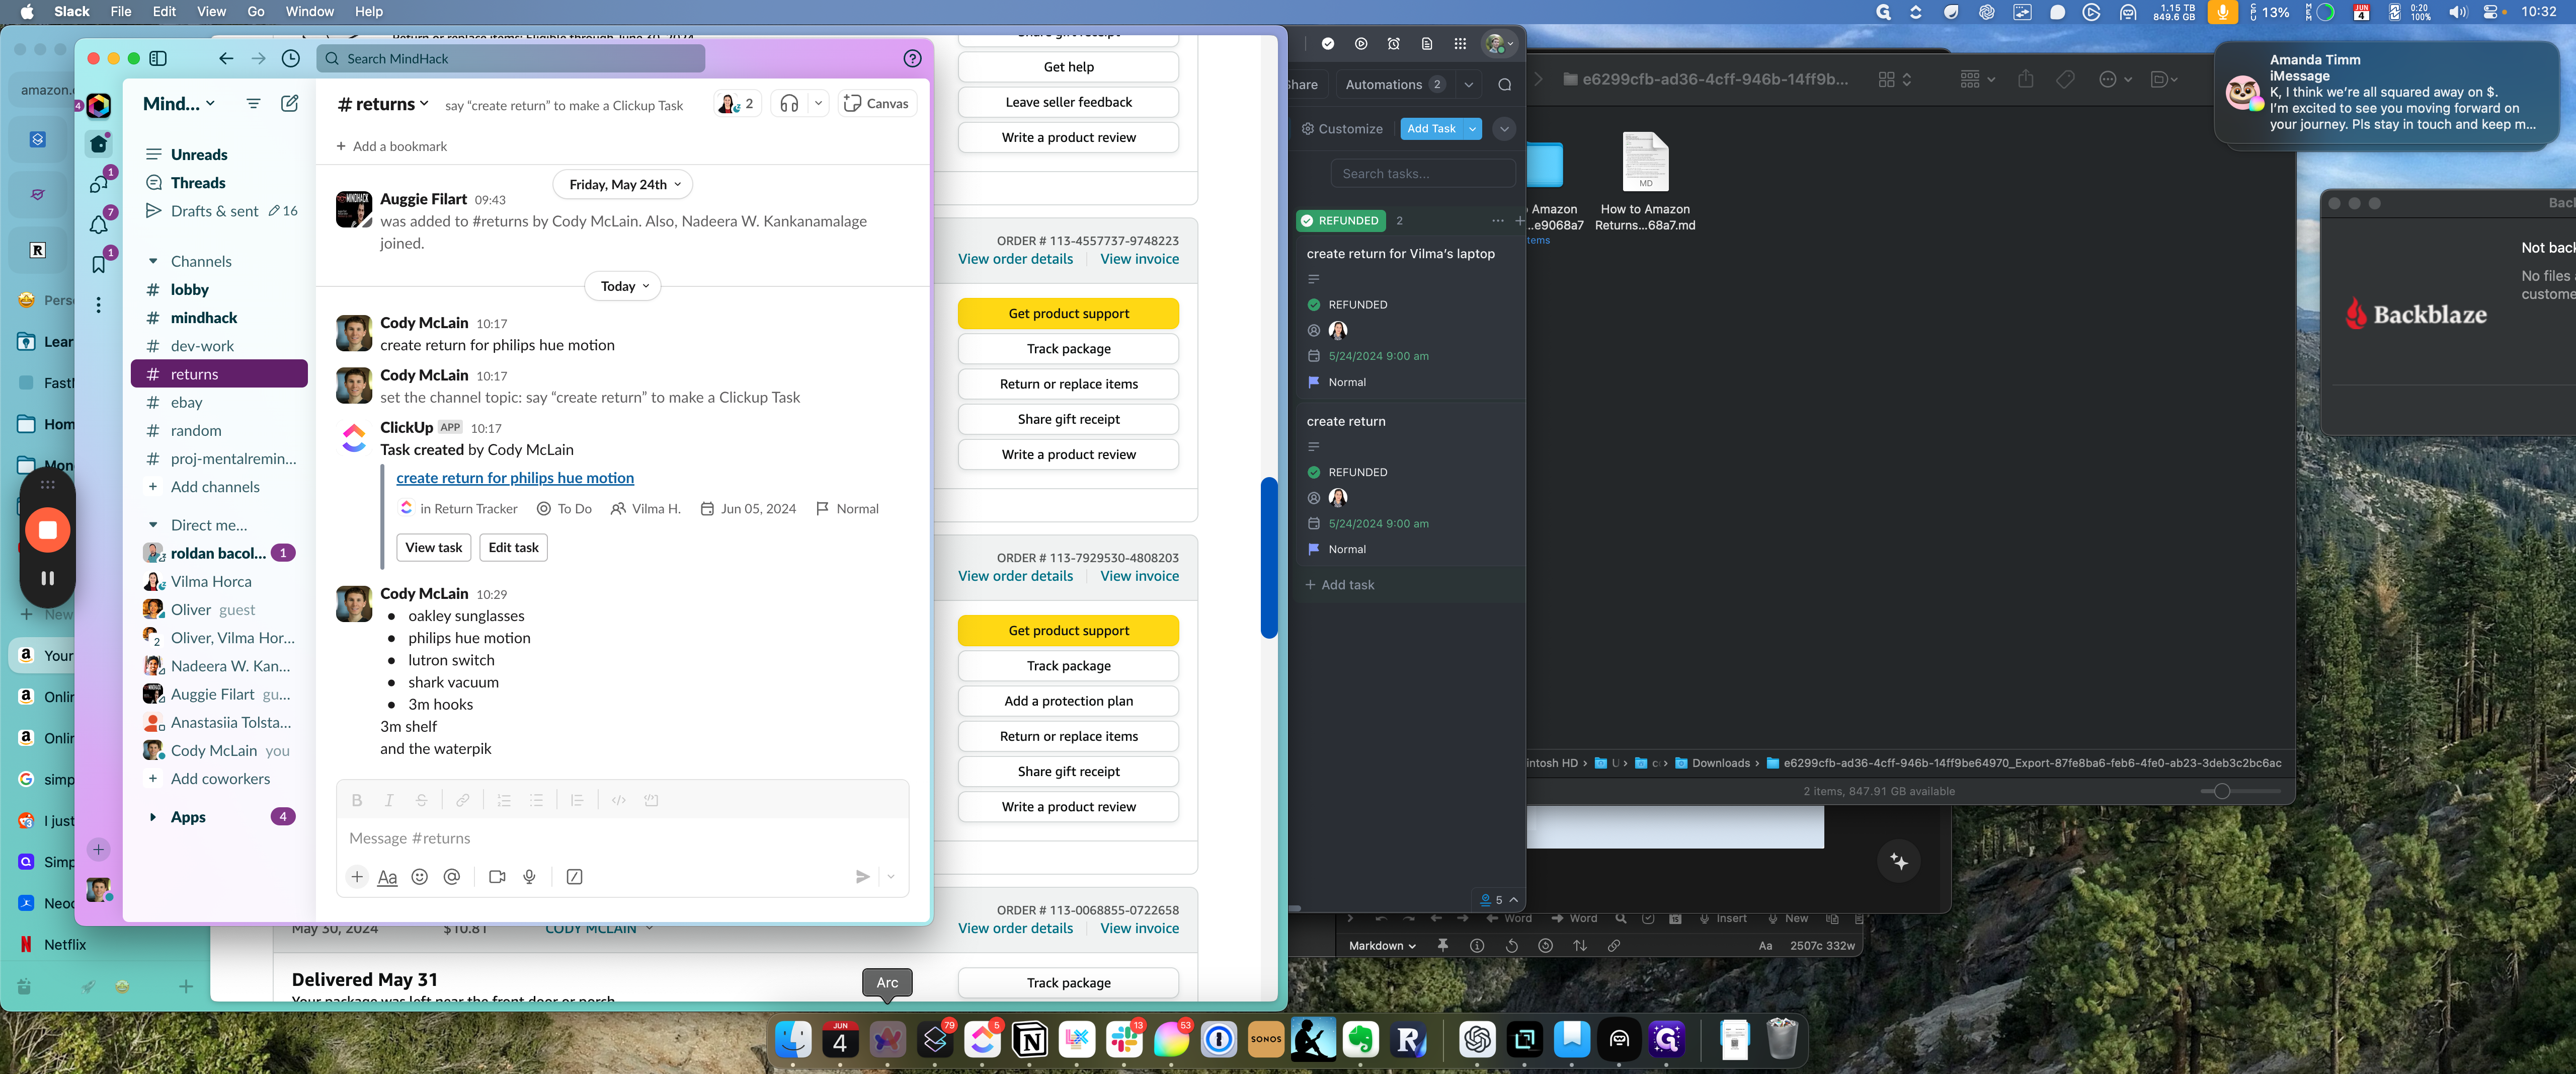Open the #returns channel name dropdown
The width and height of the screenshot is (2576, 1074).
coord(384,103)
